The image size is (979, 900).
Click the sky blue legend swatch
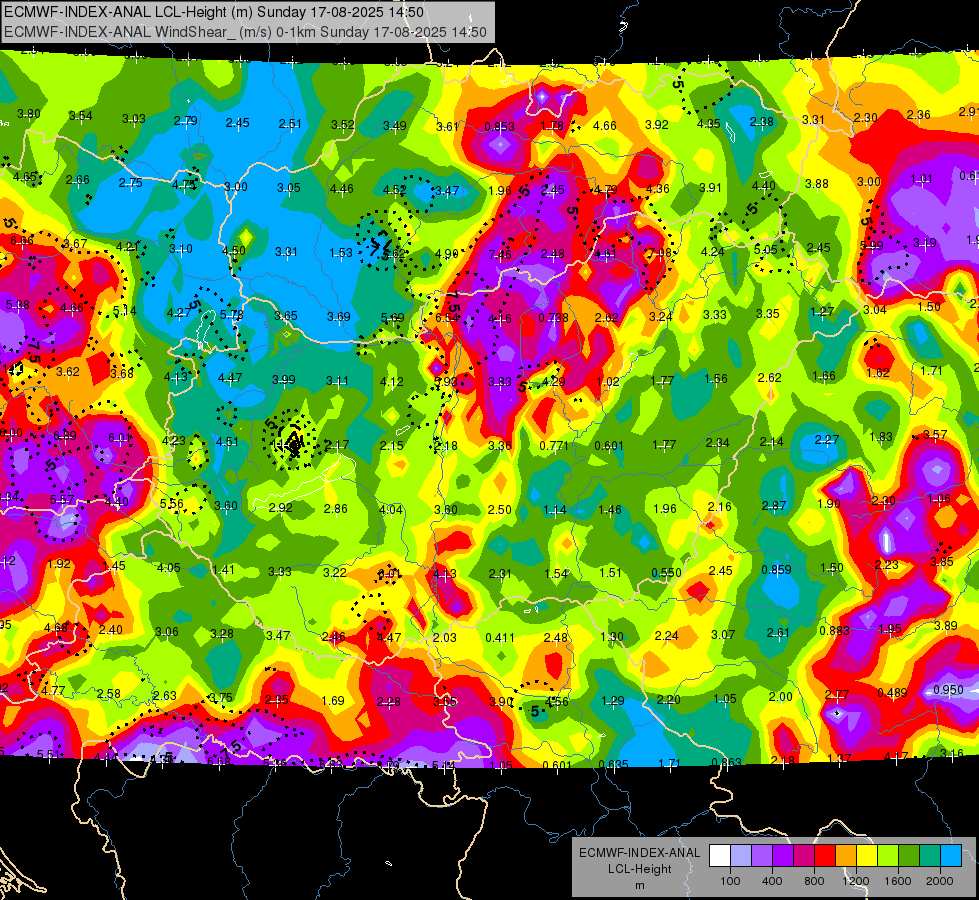(951, 856)
